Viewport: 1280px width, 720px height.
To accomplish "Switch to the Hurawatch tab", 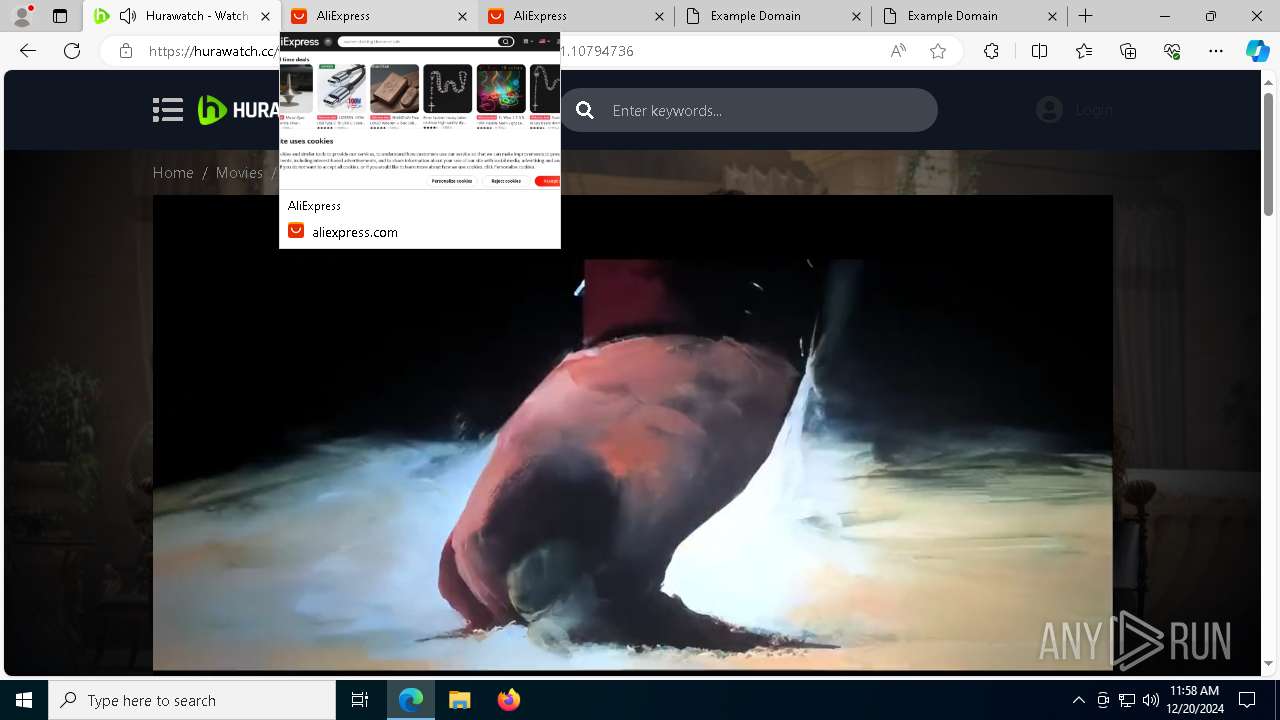I will 182,16.
